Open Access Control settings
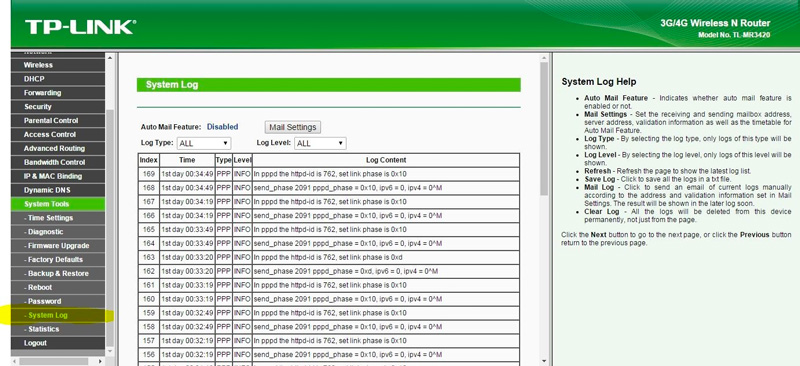Viewport: 800px width, 366px height. tap(58, 134)
